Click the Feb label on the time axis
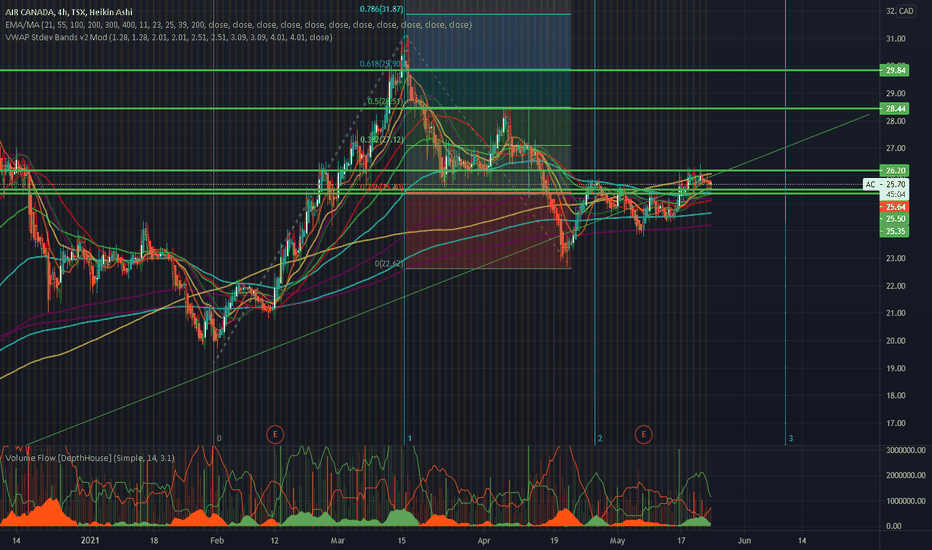This screenshot has height=550, width=932. pos(217,540)
